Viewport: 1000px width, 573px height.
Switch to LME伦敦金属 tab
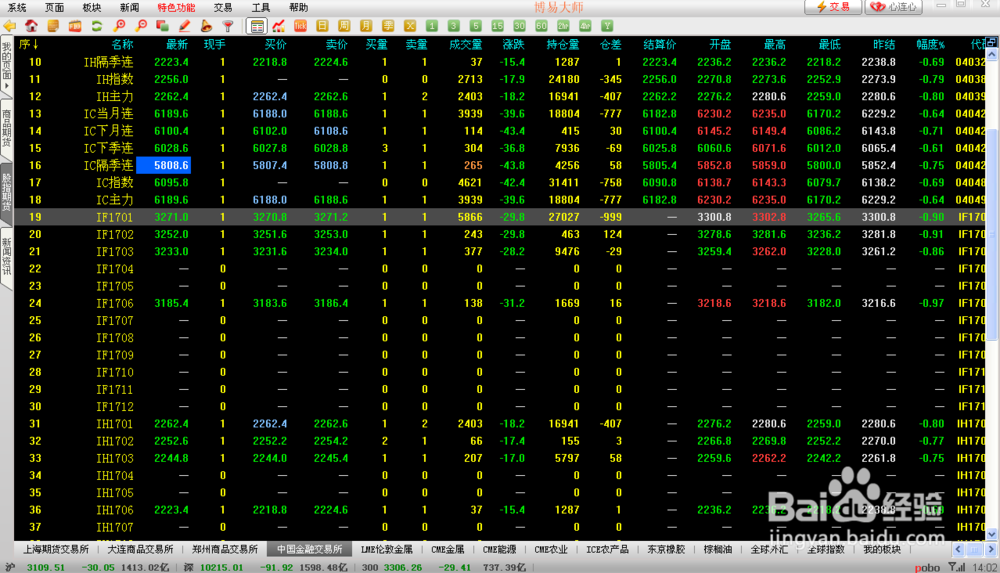point(386,549)
